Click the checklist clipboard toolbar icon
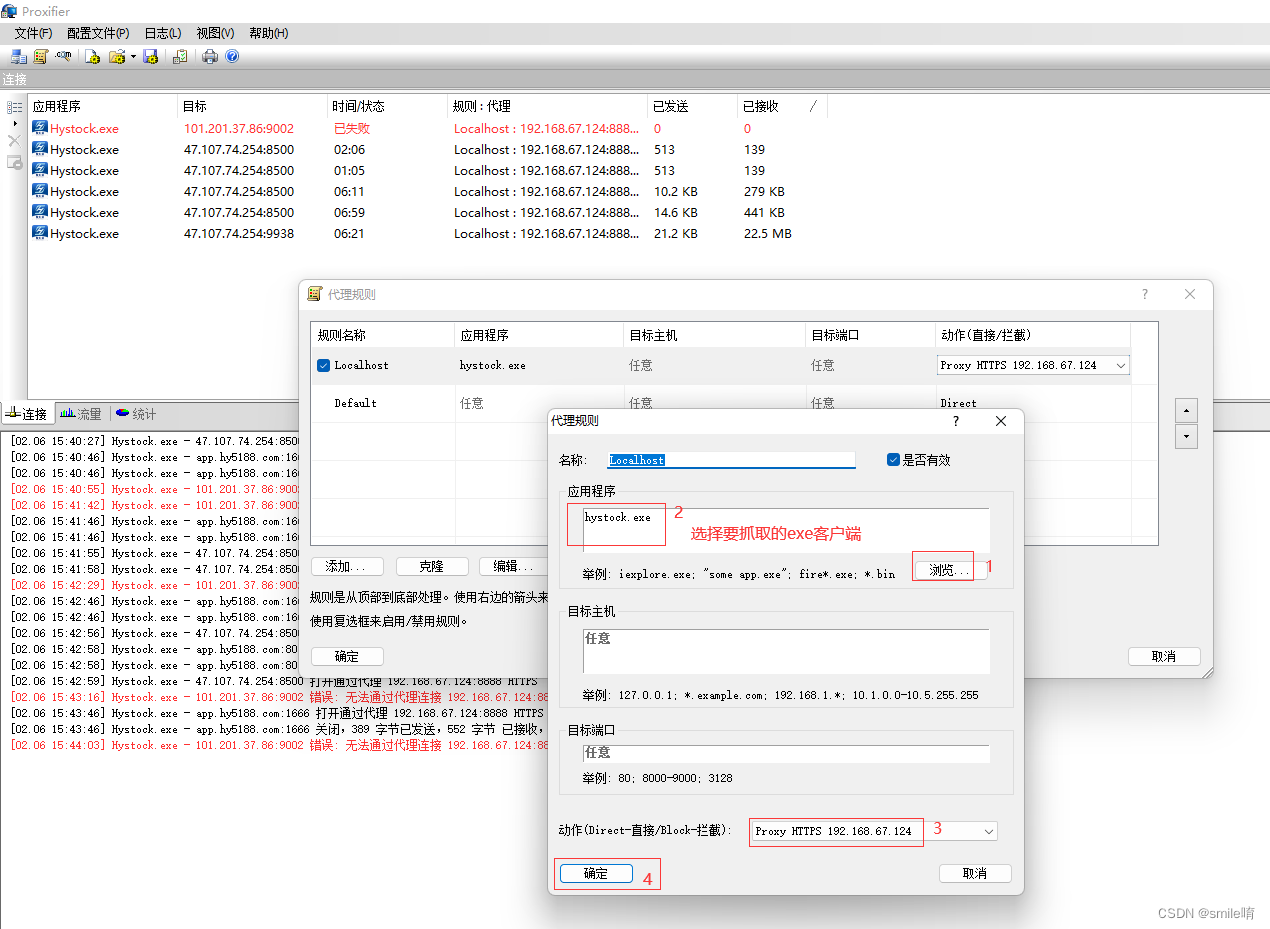 (180, 57)
